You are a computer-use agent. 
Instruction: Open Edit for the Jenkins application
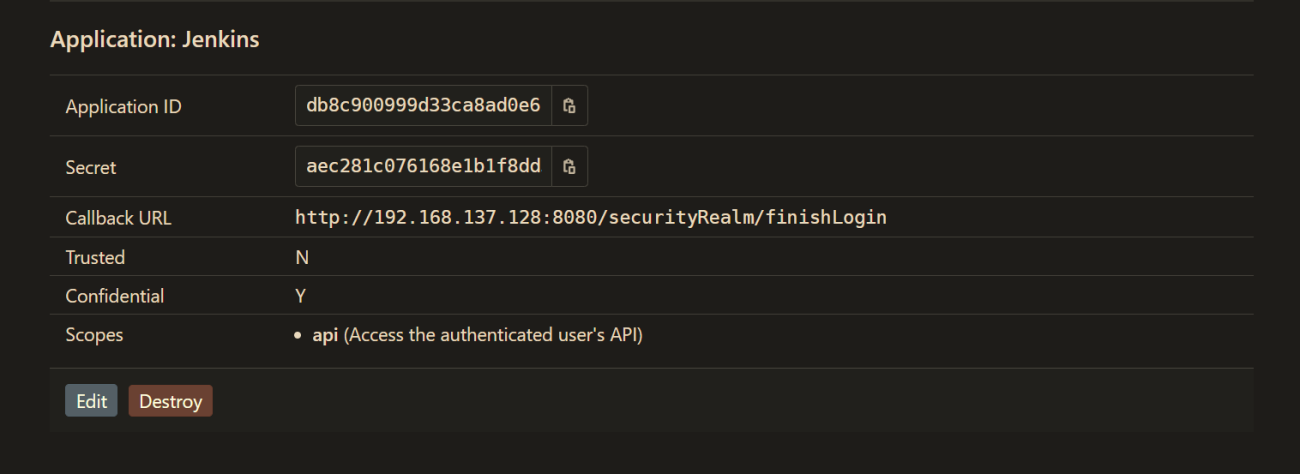tap(91, 401)
